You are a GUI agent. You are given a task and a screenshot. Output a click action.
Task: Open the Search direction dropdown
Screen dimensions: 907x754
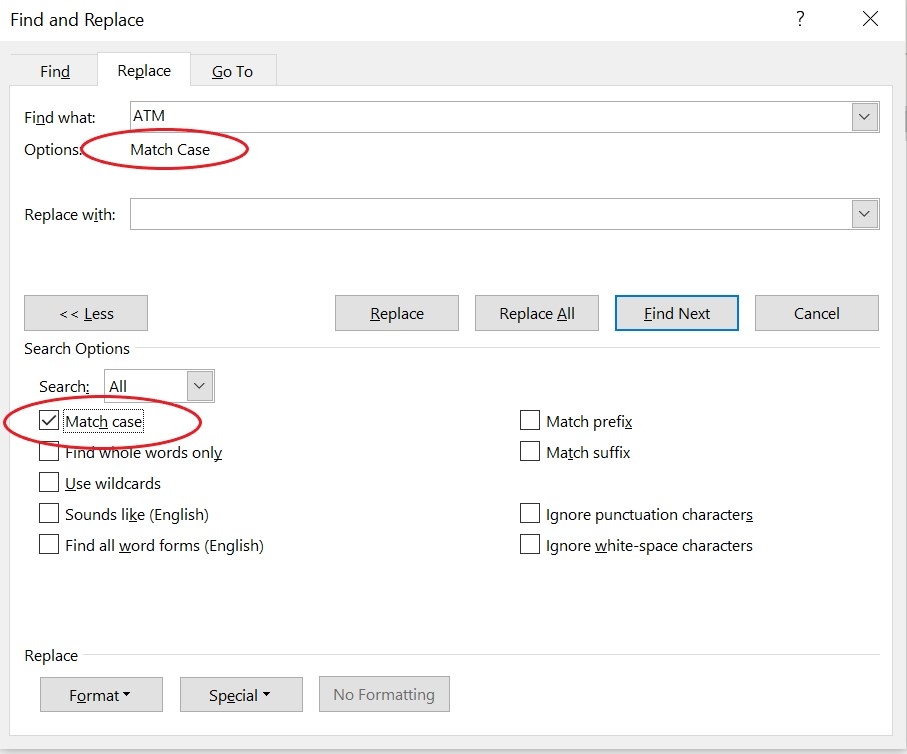point(200,386)
